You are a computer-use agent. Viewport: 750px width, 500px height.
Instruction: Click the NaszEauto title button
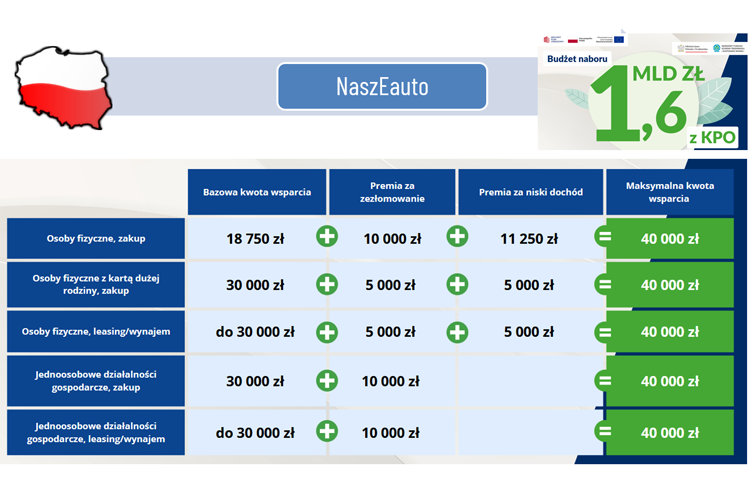(382, 87)
